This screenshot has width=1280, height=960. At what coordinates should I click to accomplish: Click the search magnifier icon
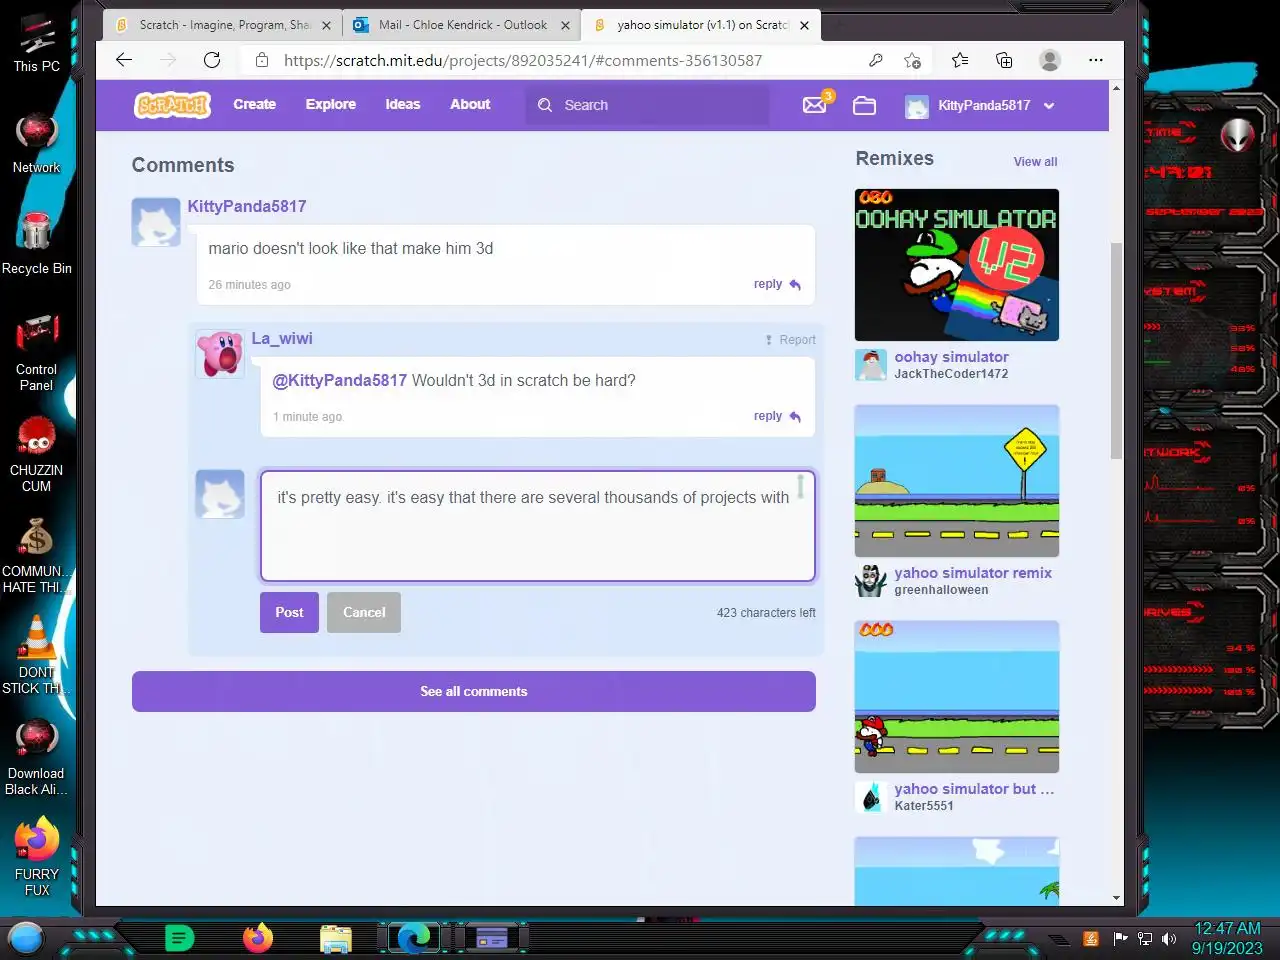click(x=545, y=105)
